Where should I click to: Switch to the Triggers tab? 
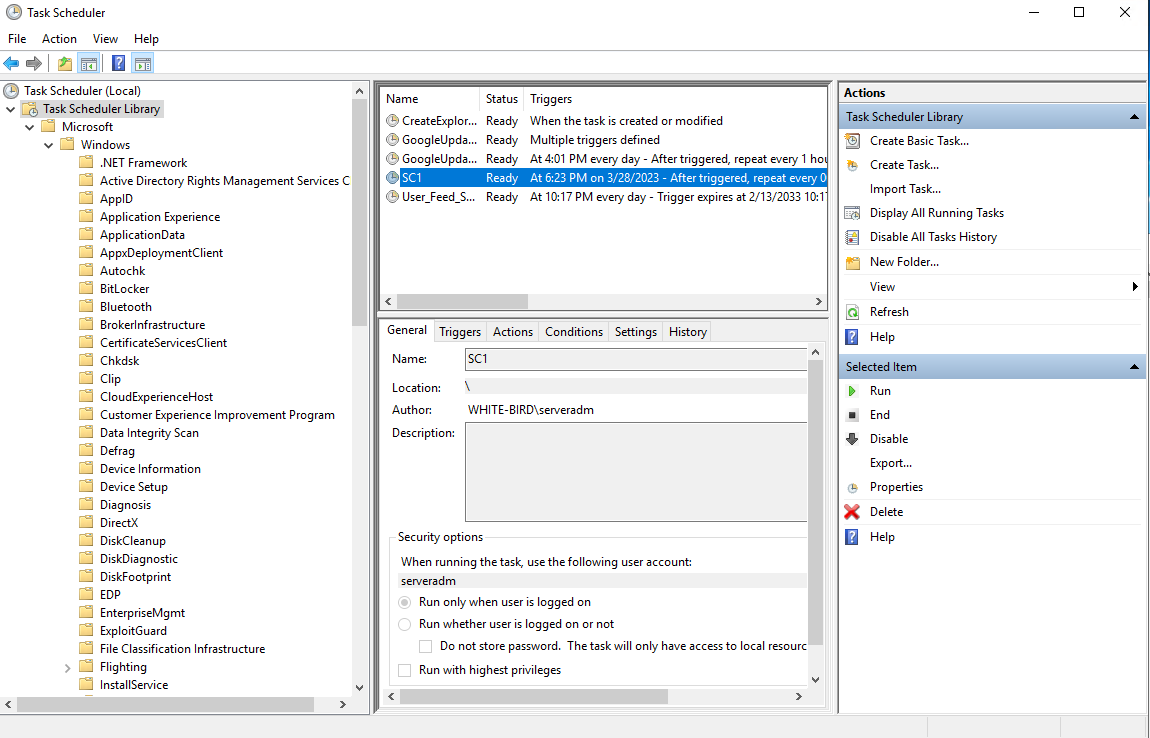click(x=460, y=332)
